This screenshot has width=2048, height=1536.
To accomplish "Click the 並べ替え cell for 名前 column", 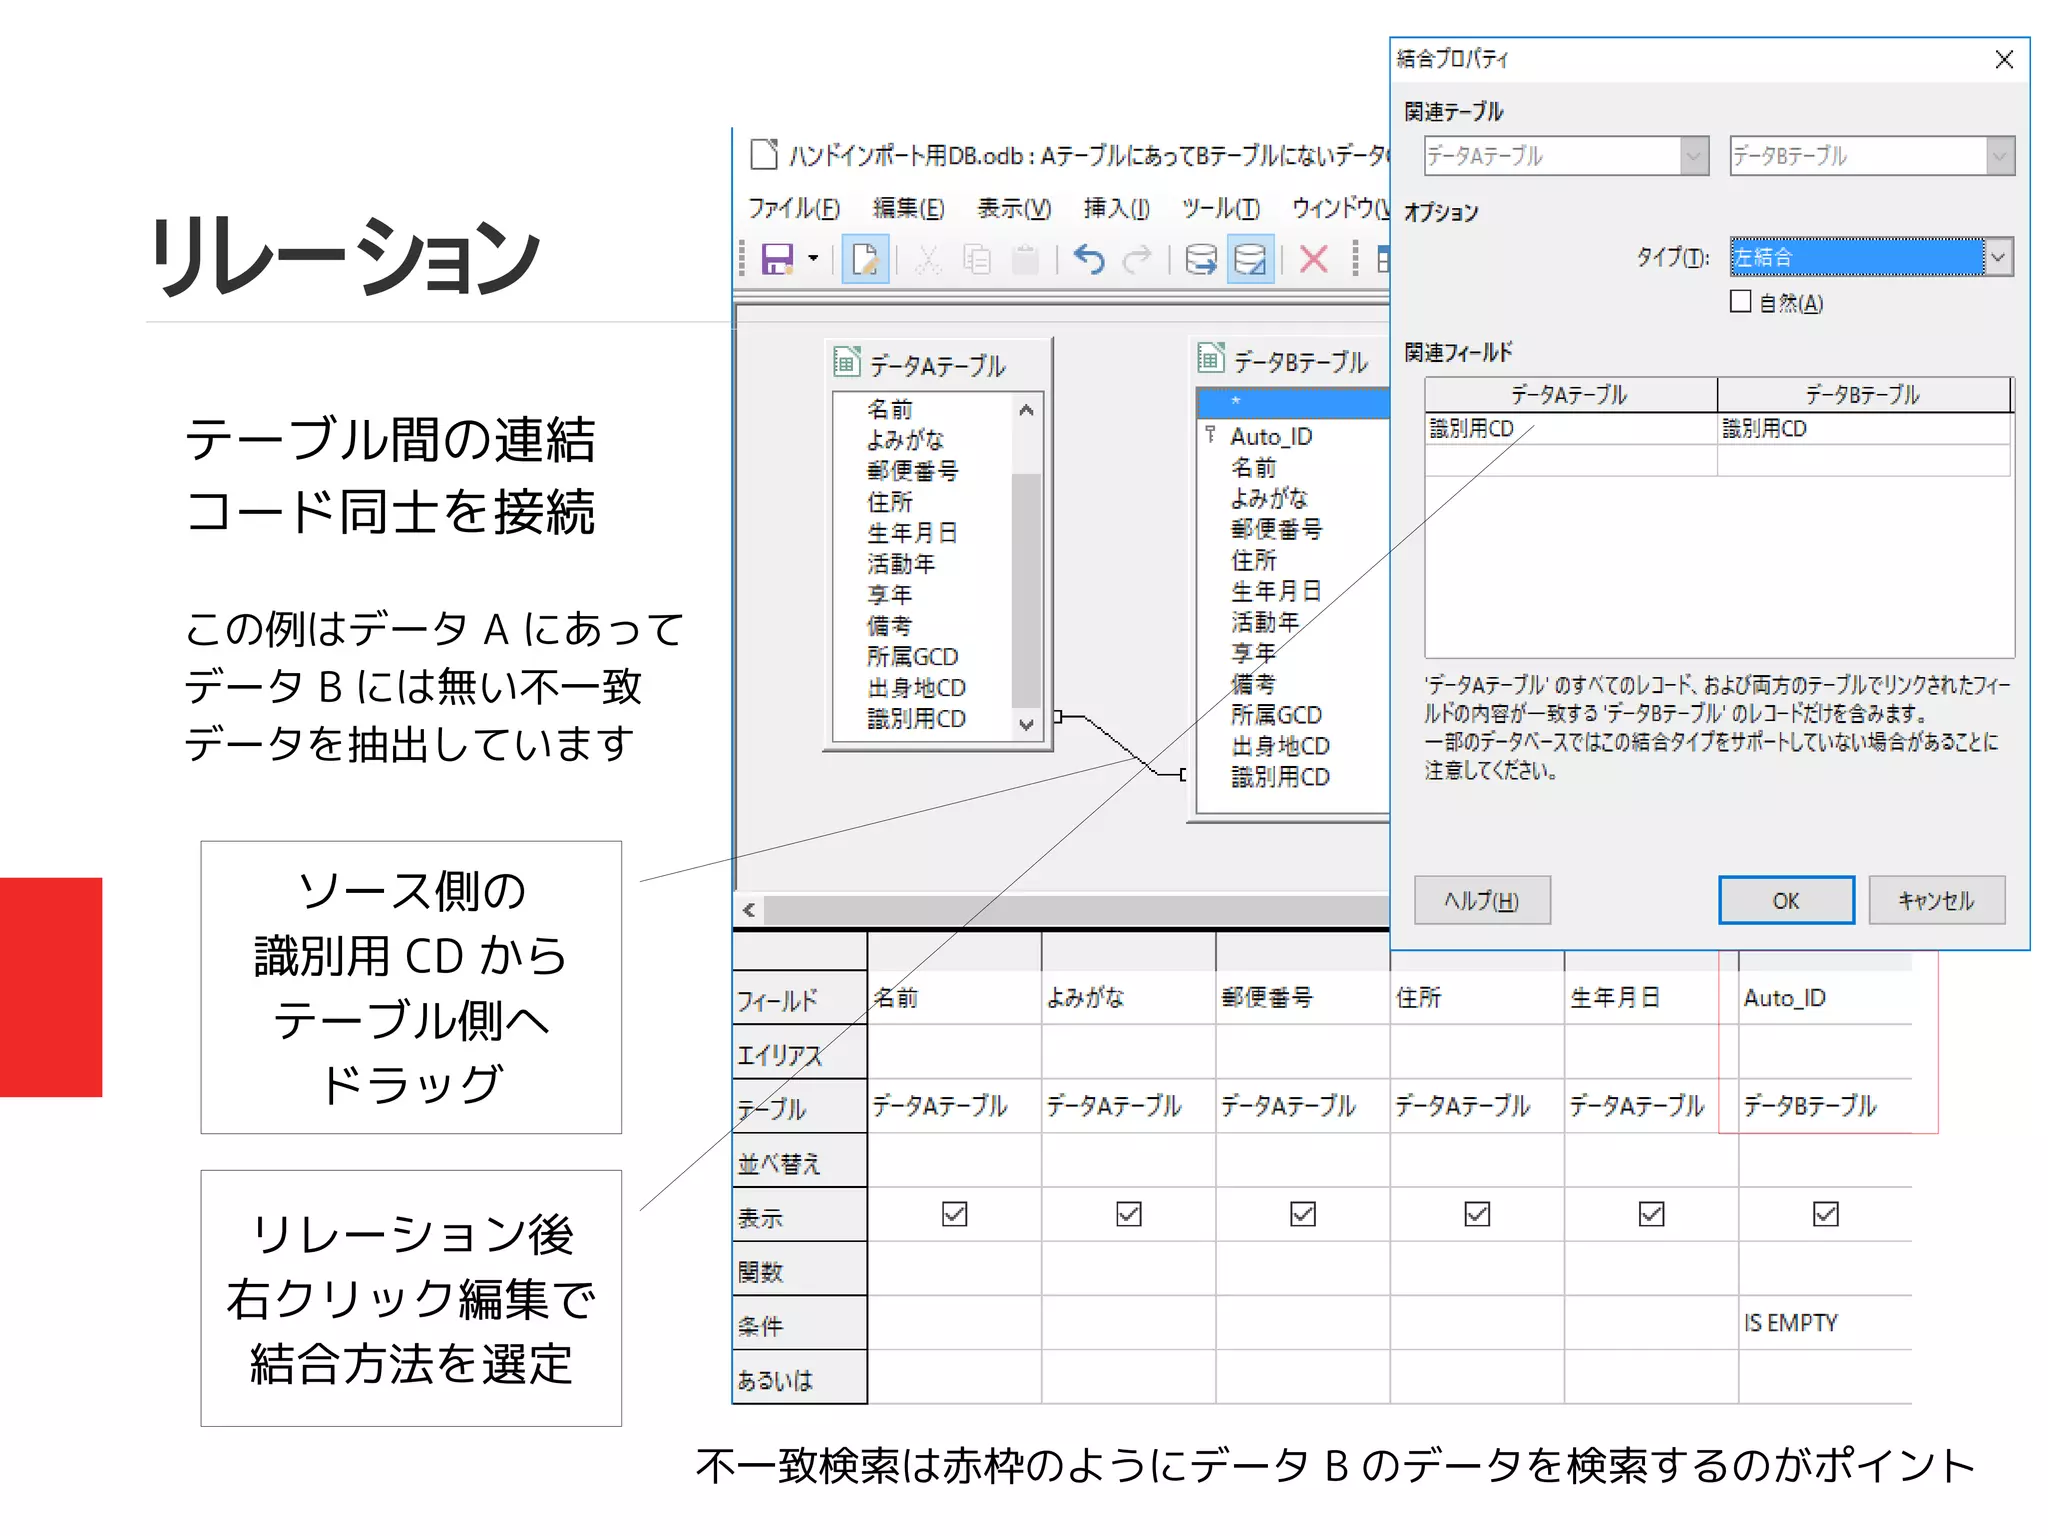I will click(x=954, y=1160).
